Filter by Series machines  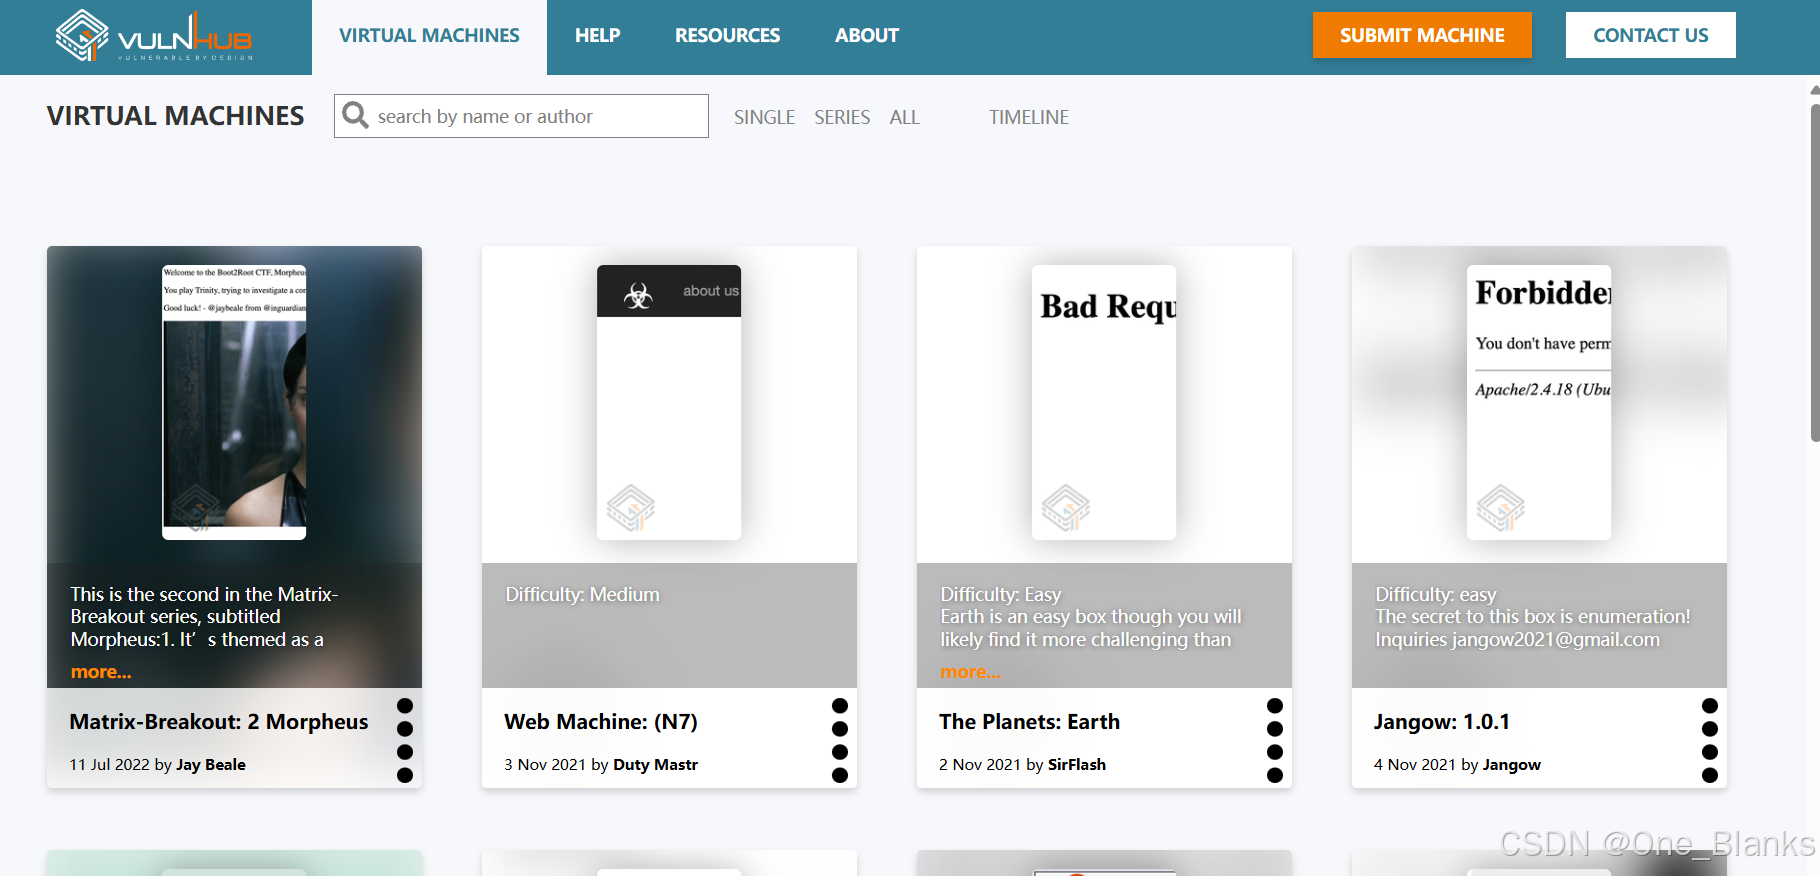pyautogui.click(x=842, y=117)
